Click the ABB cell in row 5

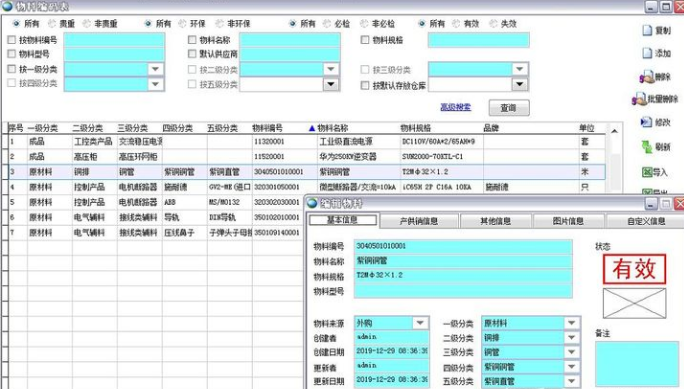click(185, 202)
